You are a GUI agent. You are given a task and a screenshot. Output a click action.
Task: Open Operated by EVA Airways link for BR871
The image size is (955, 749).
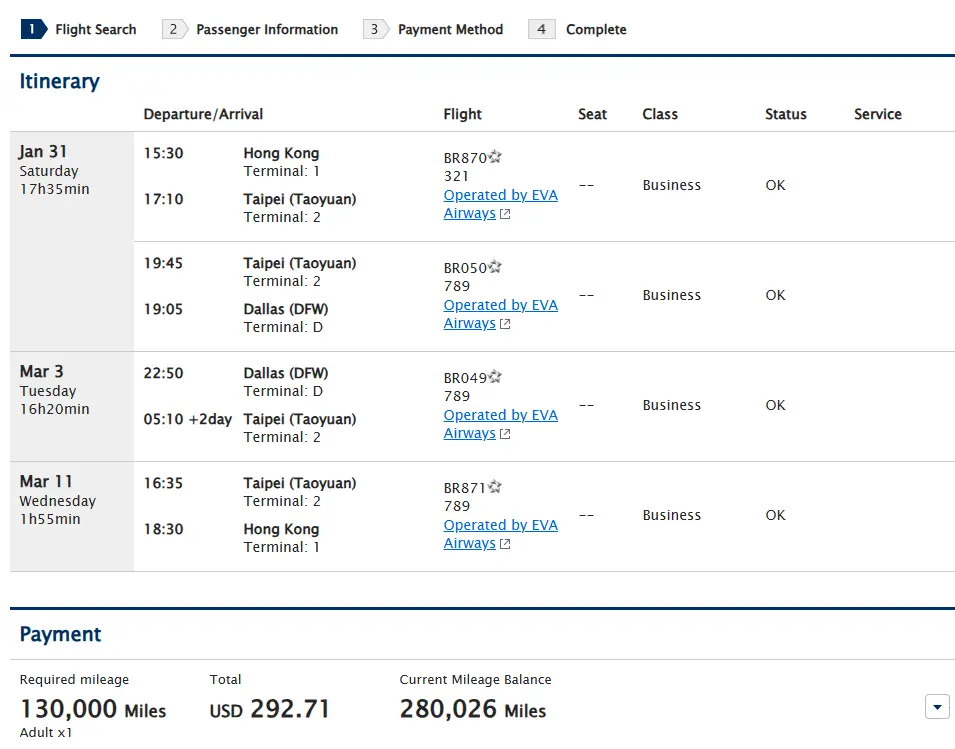coord(500,534)
